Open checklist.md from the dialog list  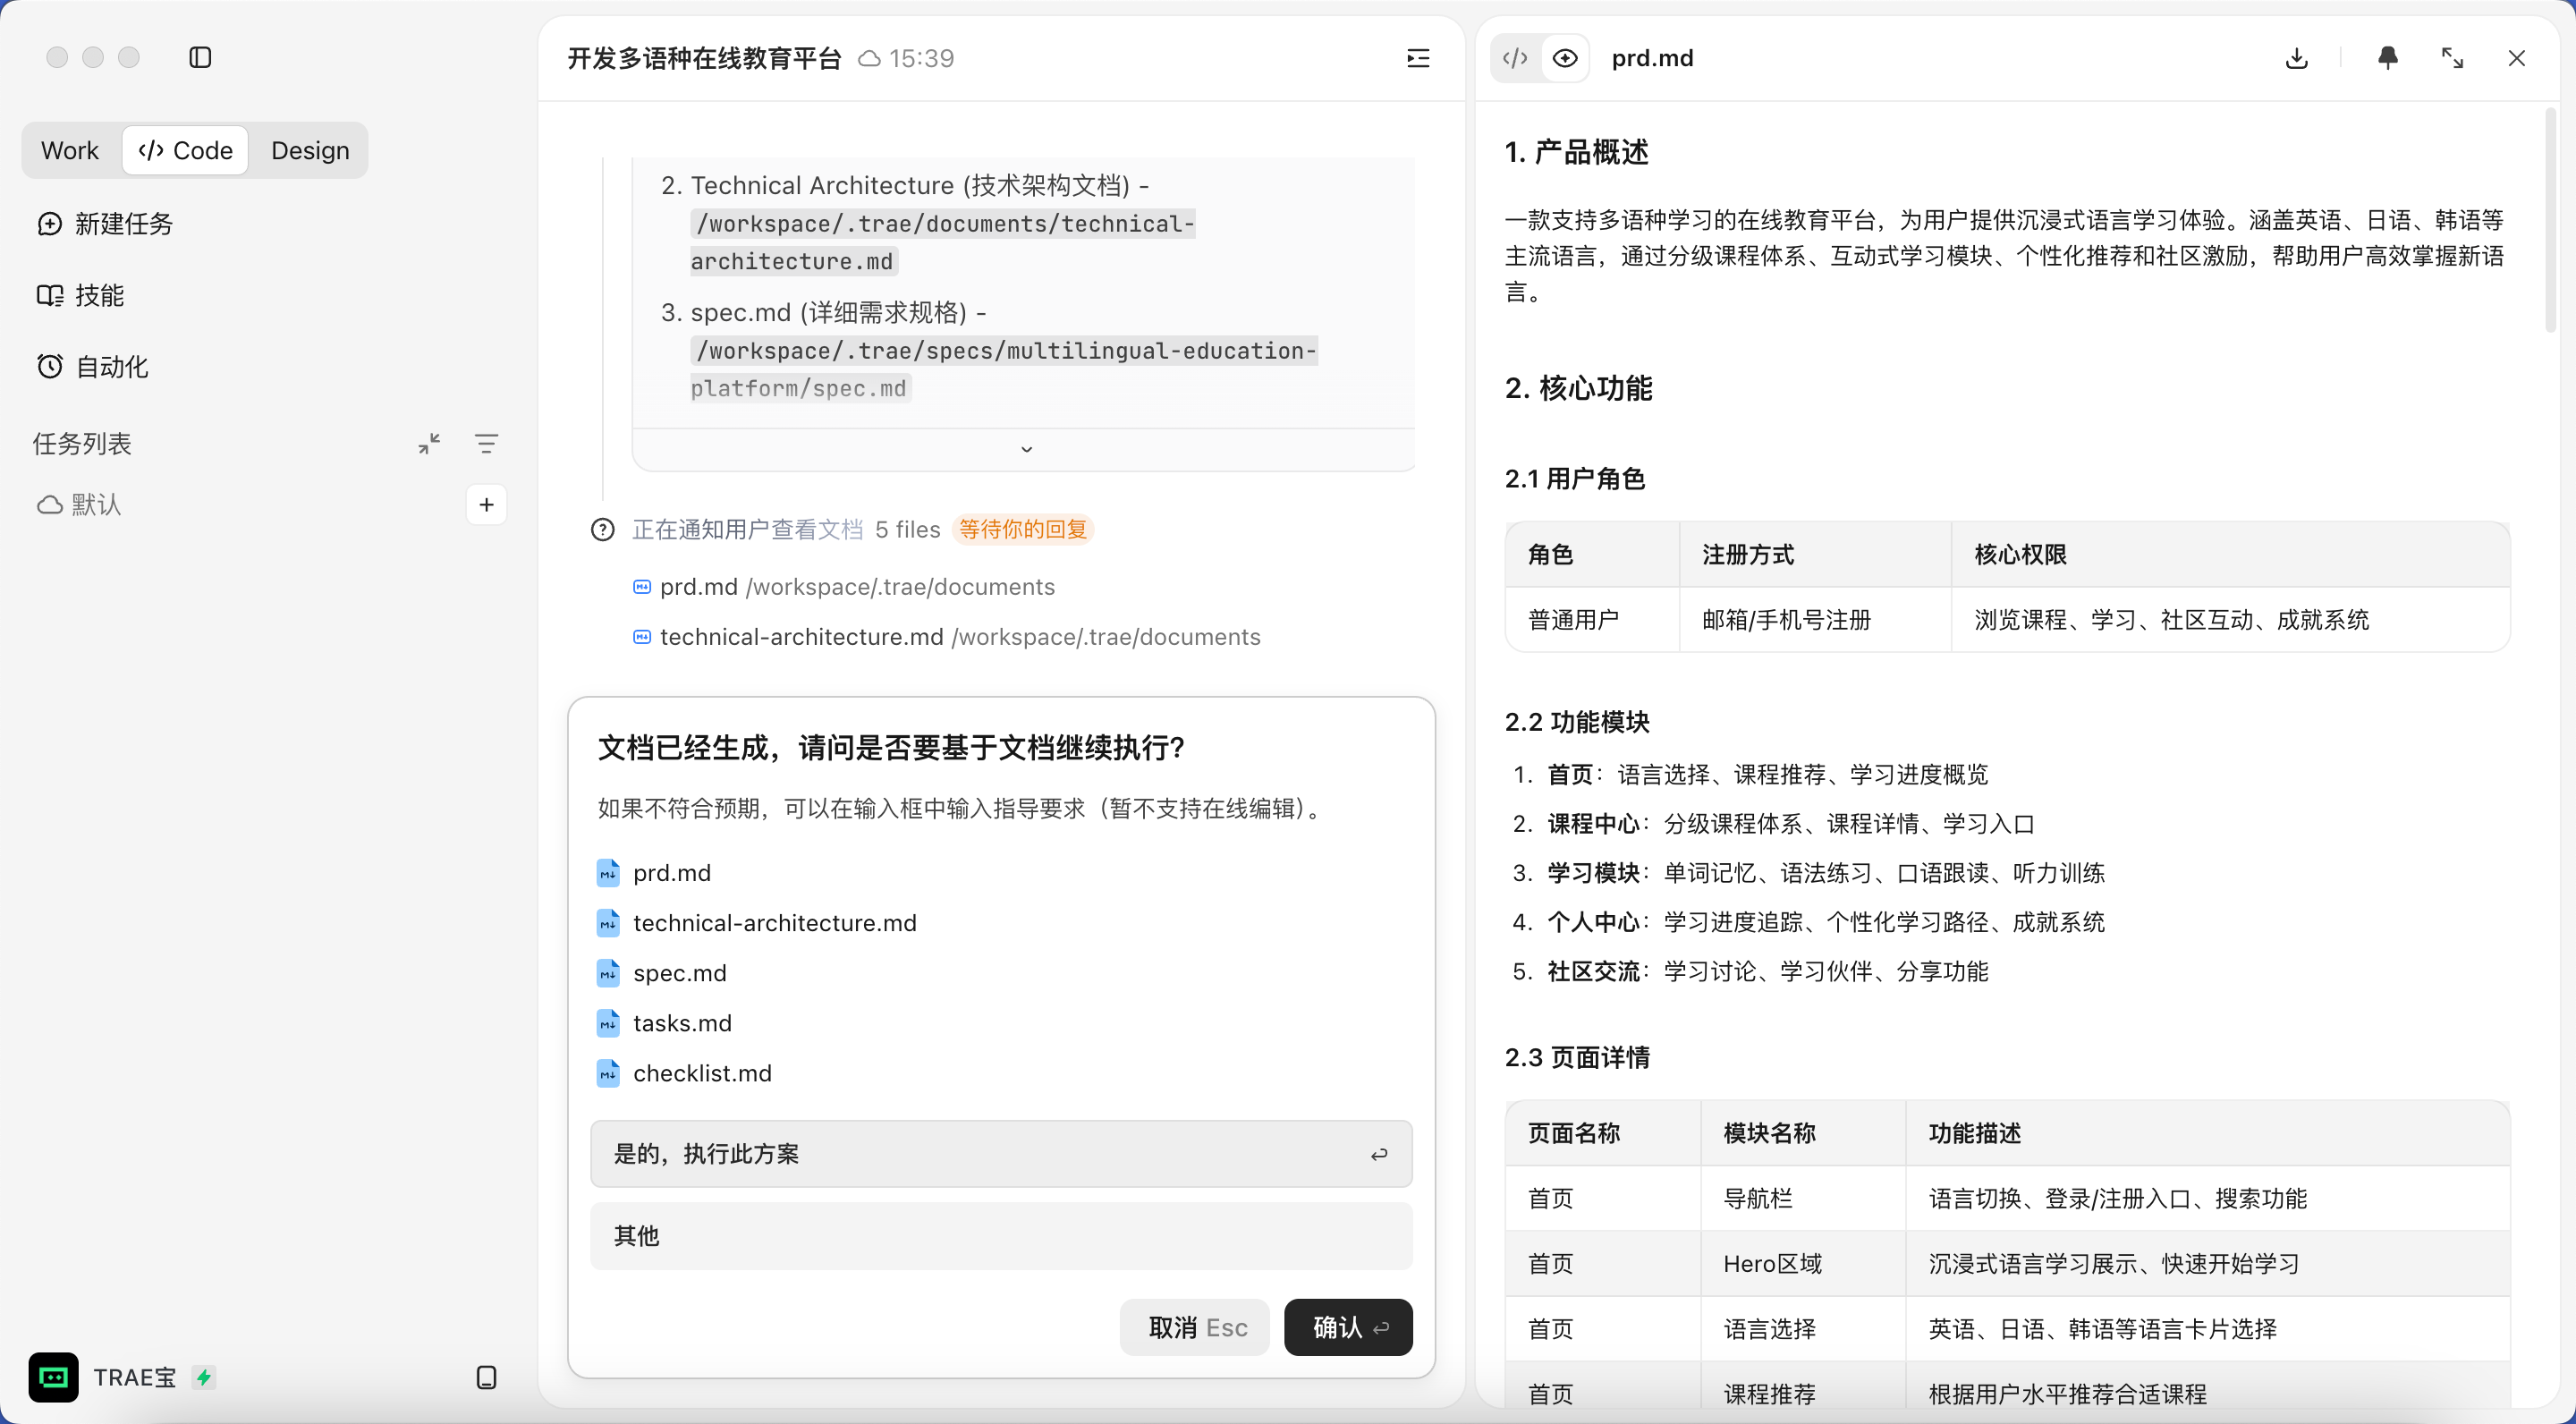click(684, 1073)
